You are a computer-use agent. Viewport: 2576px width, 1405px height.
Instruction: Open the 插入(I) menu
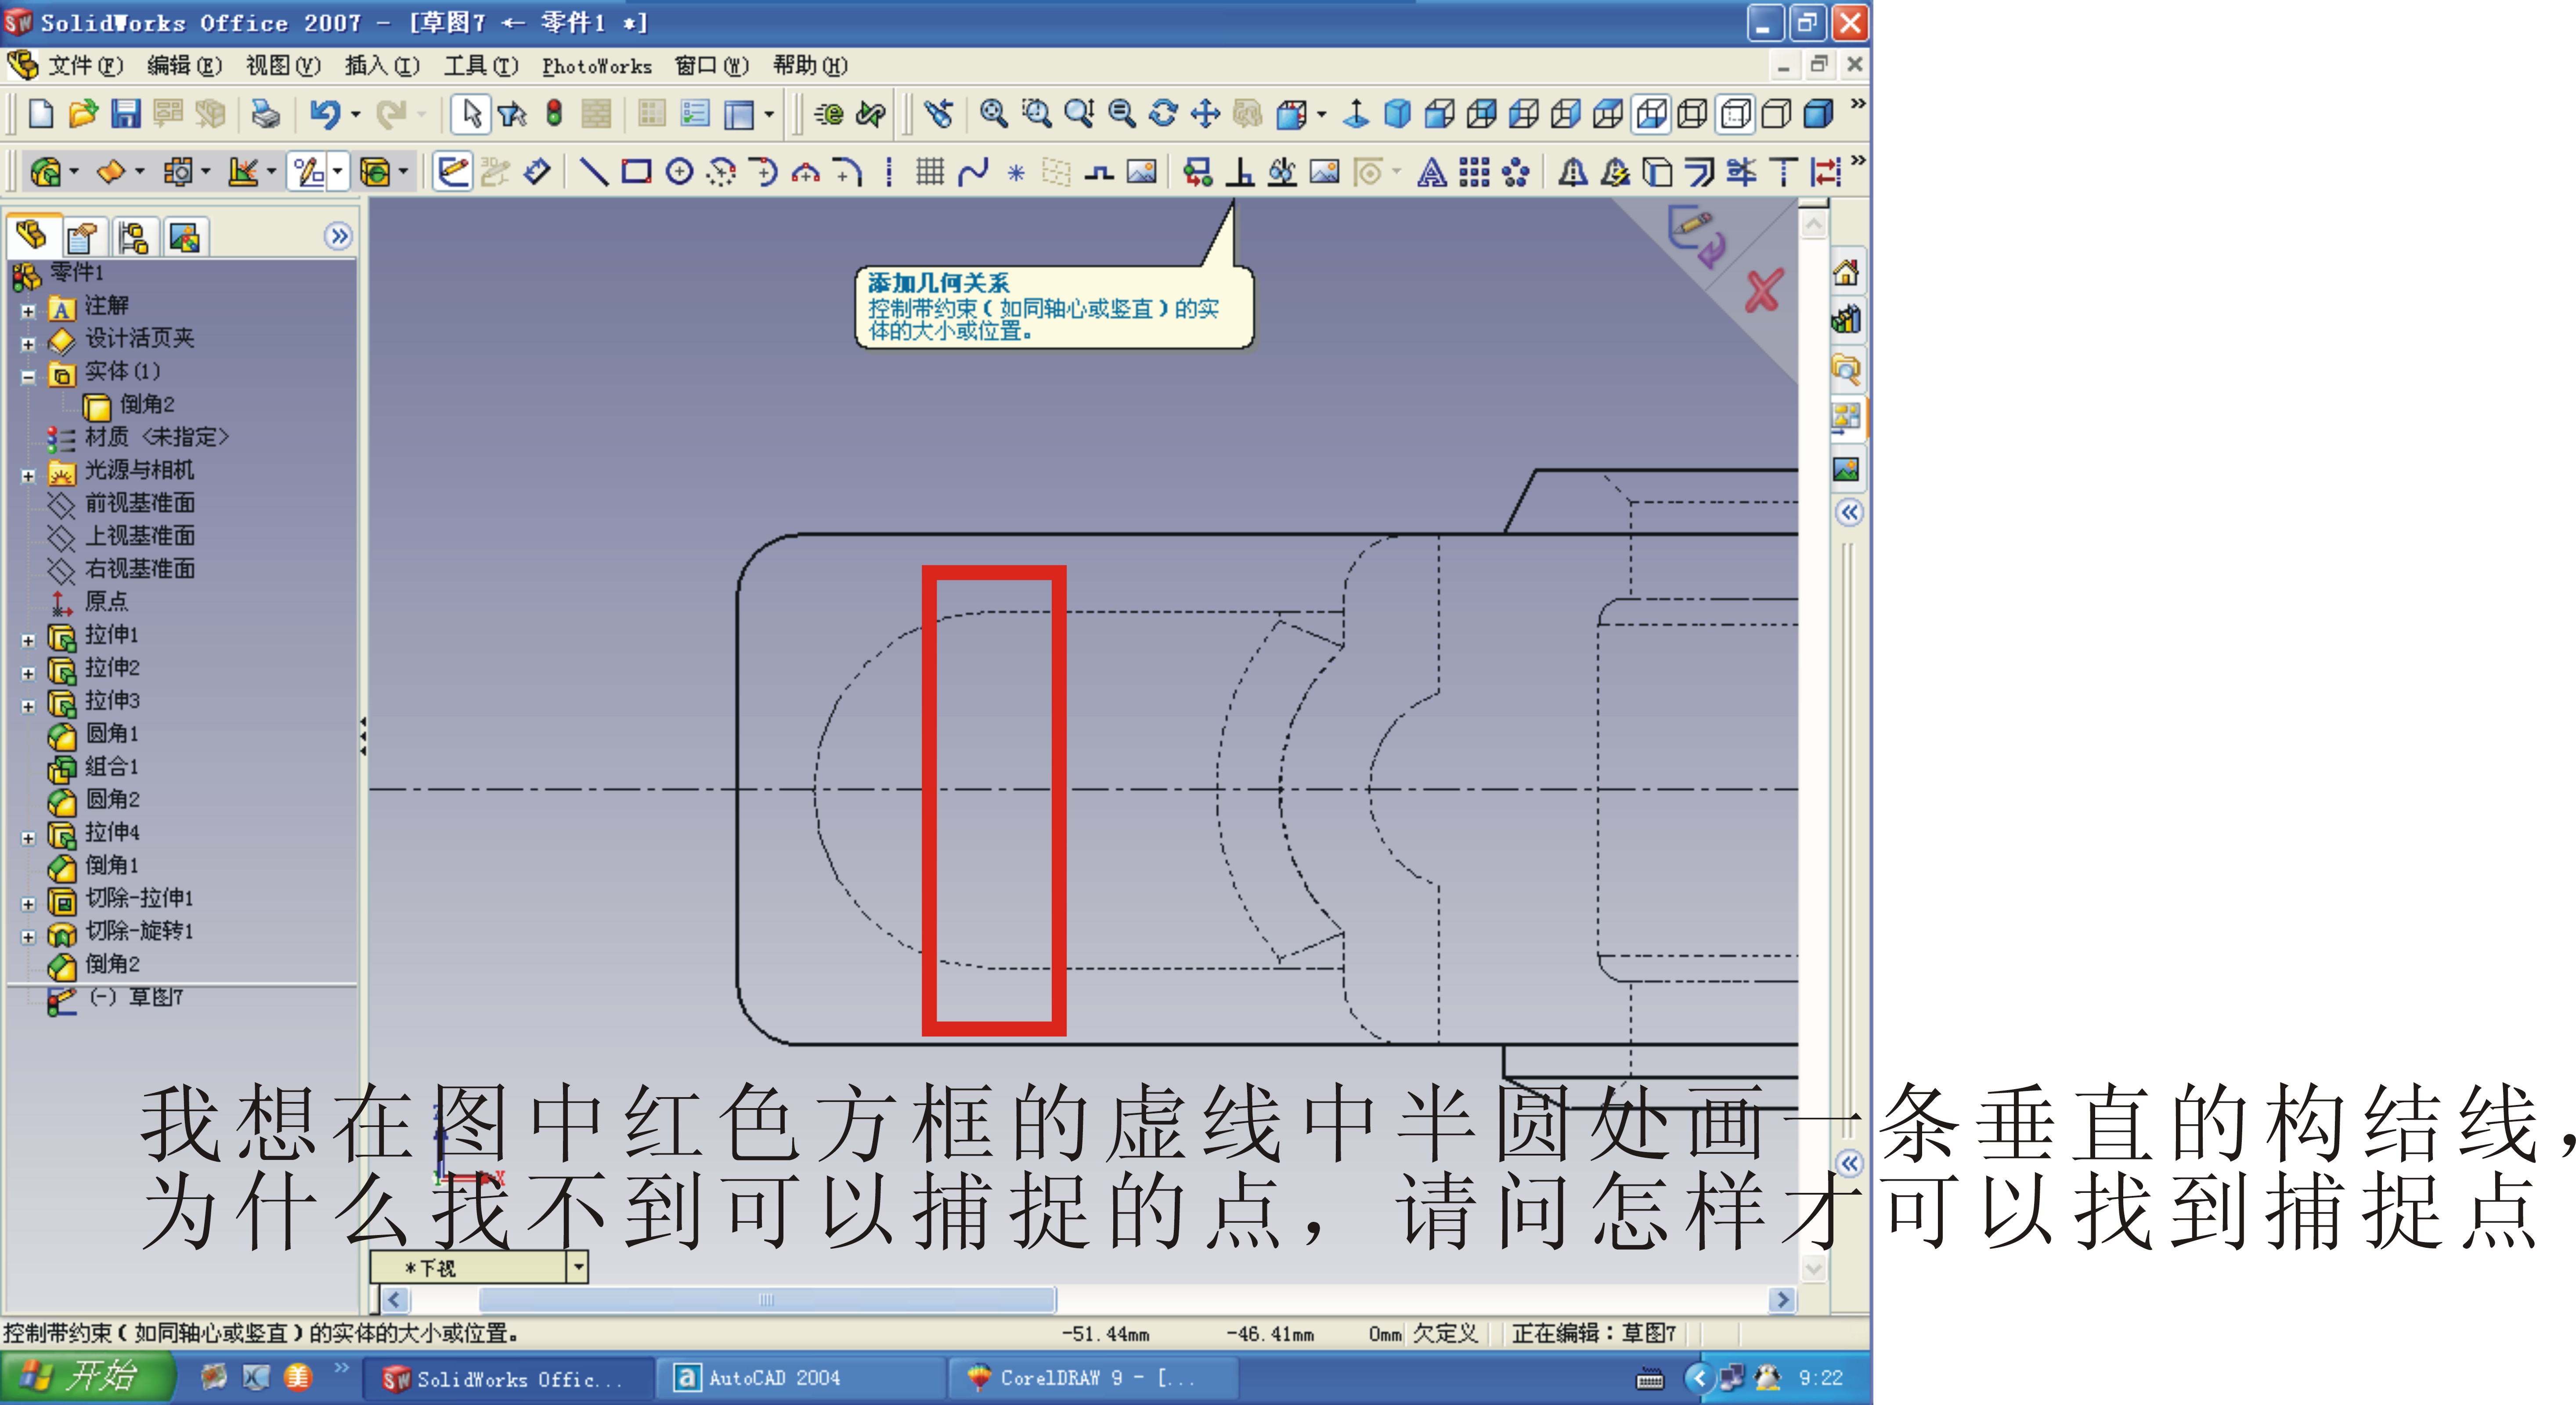tap(381, 66)
